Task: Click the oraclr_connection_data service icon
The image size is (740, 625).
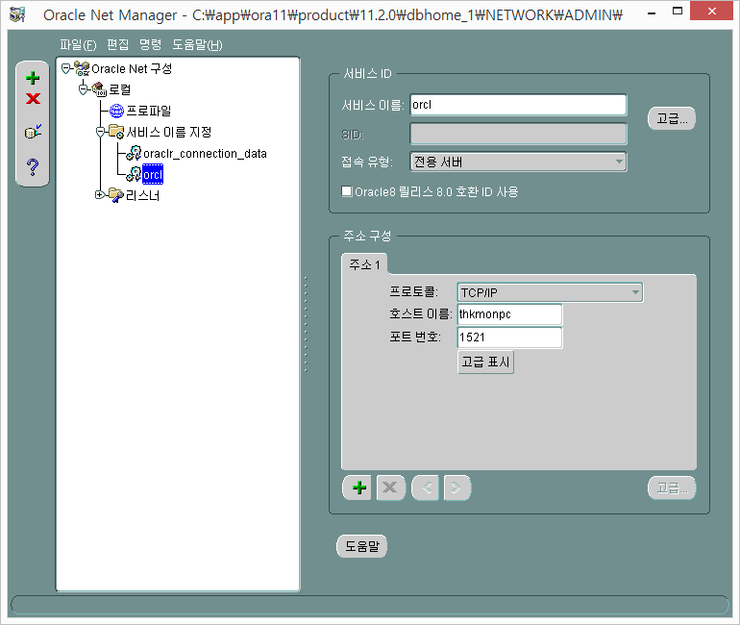Action: coord(133,153)
